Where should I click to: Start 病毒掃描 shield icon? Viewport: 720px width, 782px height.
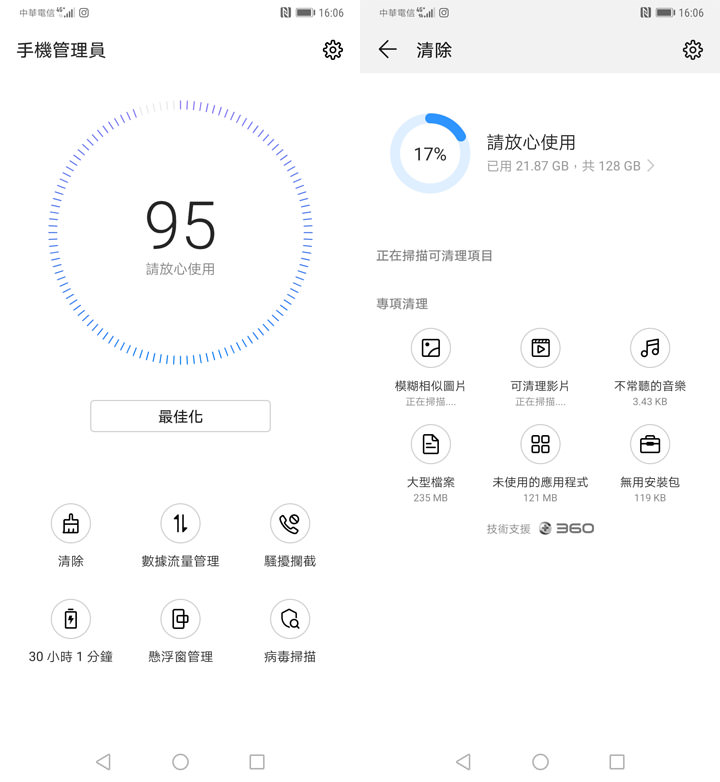pos(290,619)
